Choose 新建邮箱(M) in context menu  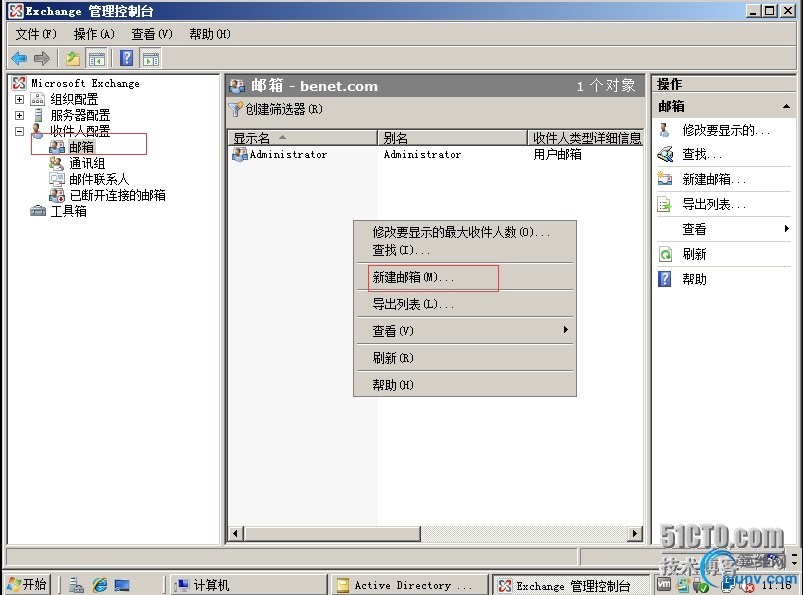click(464, 277)
